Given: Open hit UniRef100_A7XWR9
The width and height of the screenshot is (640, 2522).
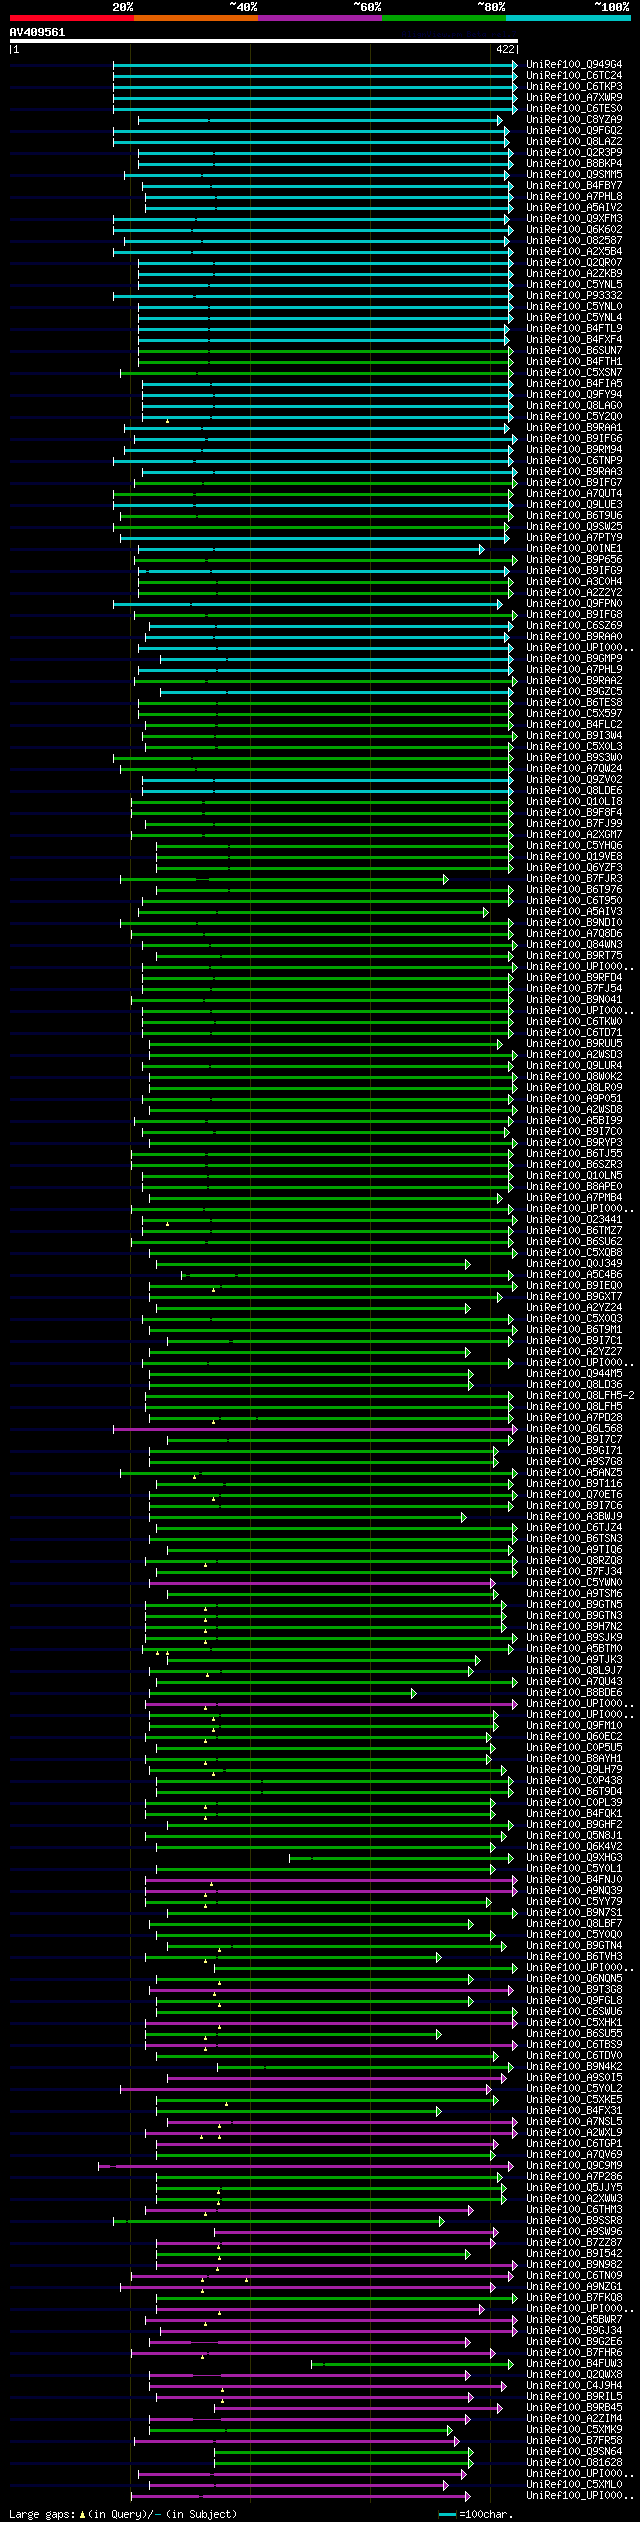Looking at the screenshot, I should (x=574, y=98).
